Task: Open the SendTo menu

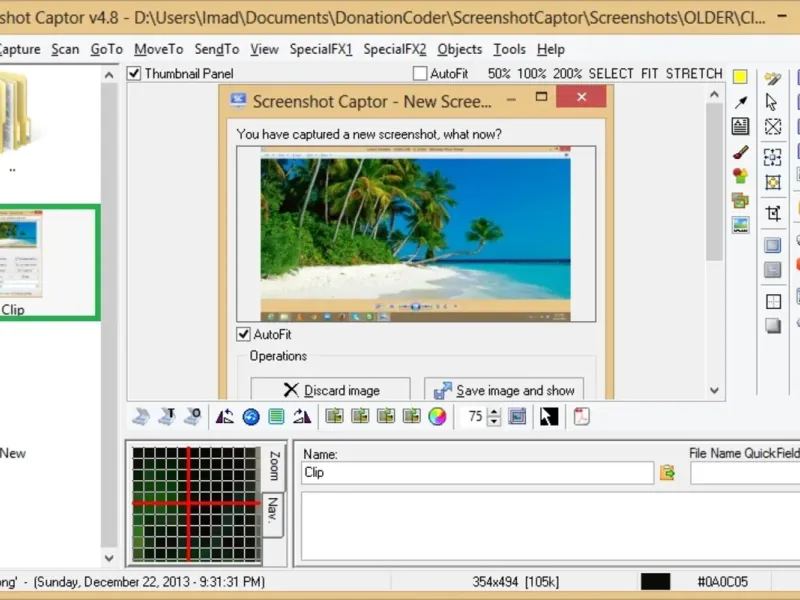Action: 217,49
